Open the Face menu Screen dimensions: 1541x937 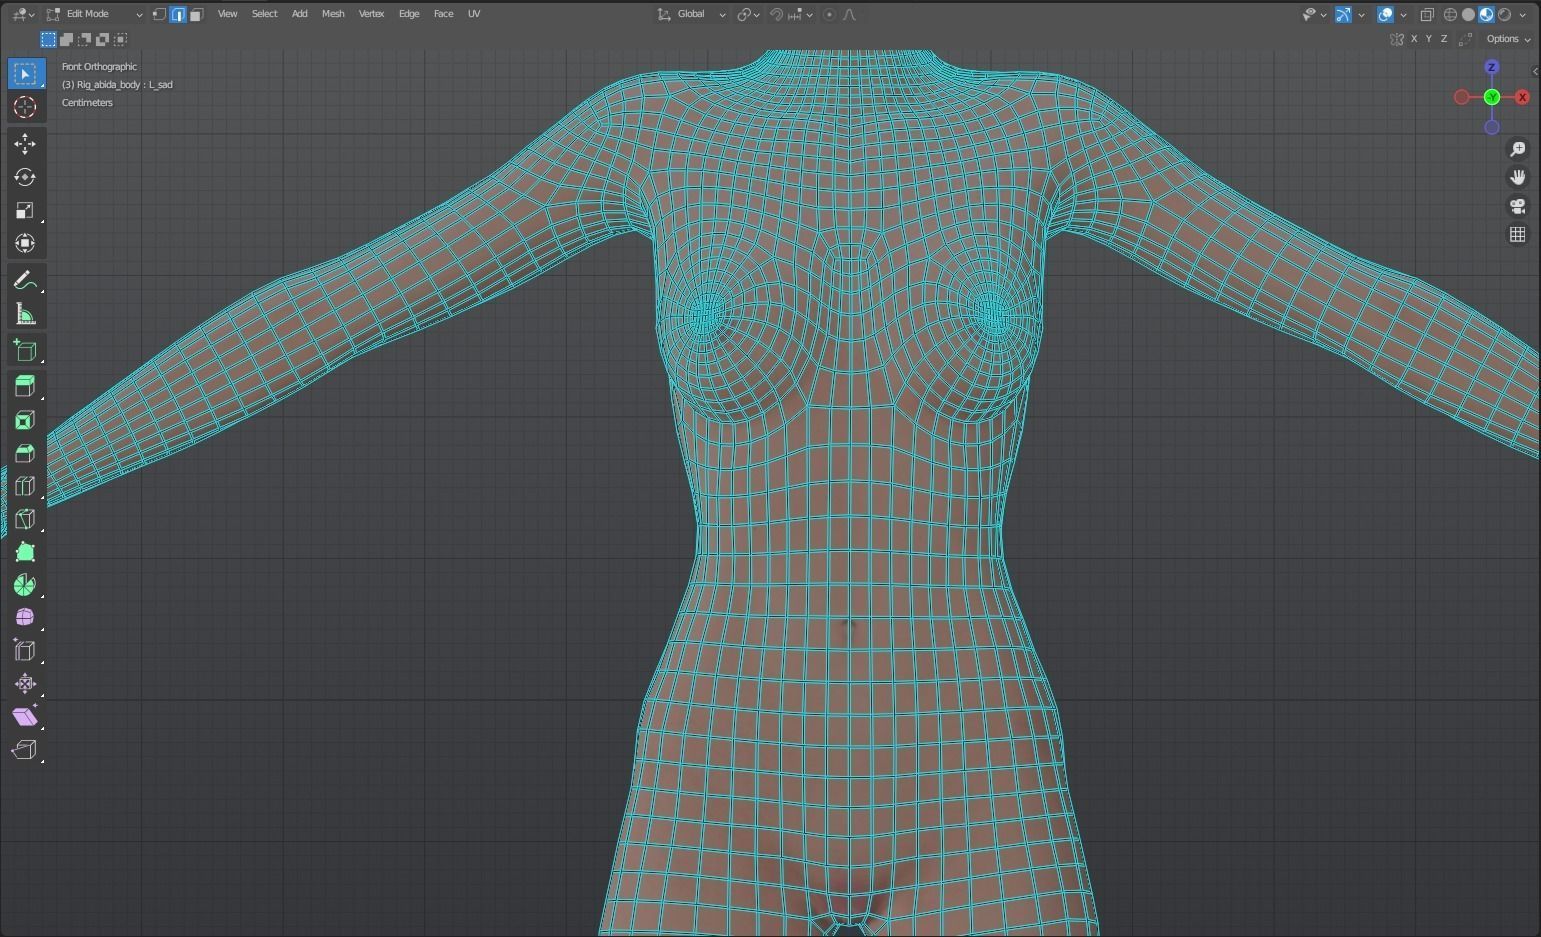click(x=443, y=14)
